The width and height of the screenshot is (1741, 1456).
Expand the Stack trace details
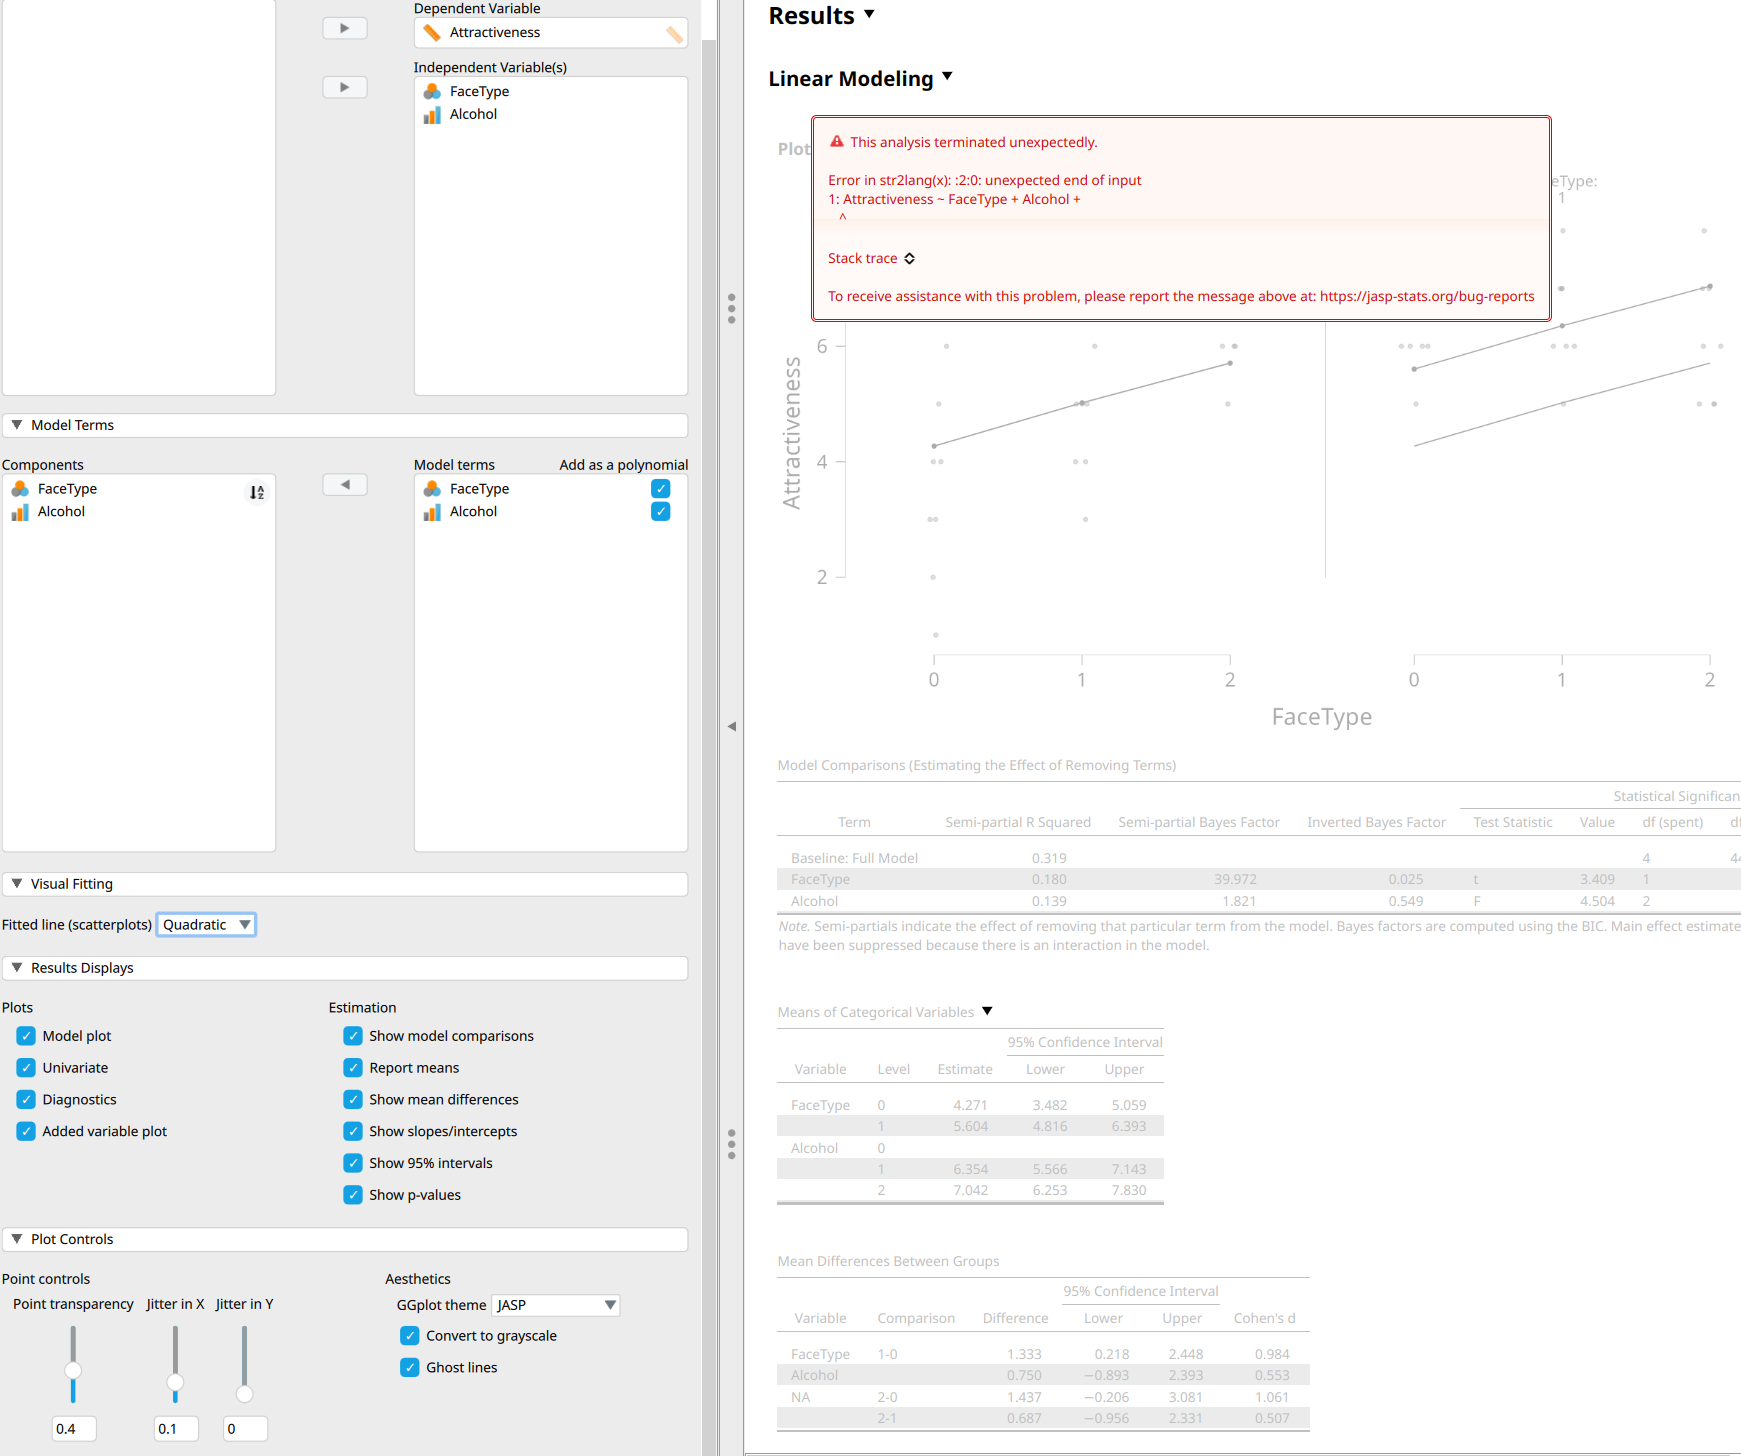click(x=908, y=258)
